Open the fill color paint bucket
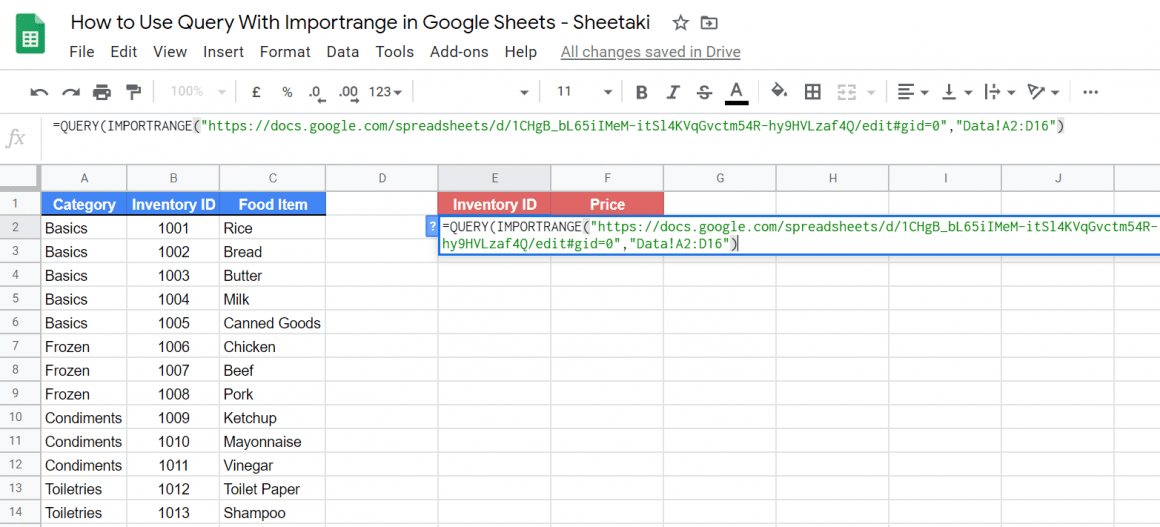Image resolution: width=1160 pixels, height=527 pixels. click(x=778, y=91)
